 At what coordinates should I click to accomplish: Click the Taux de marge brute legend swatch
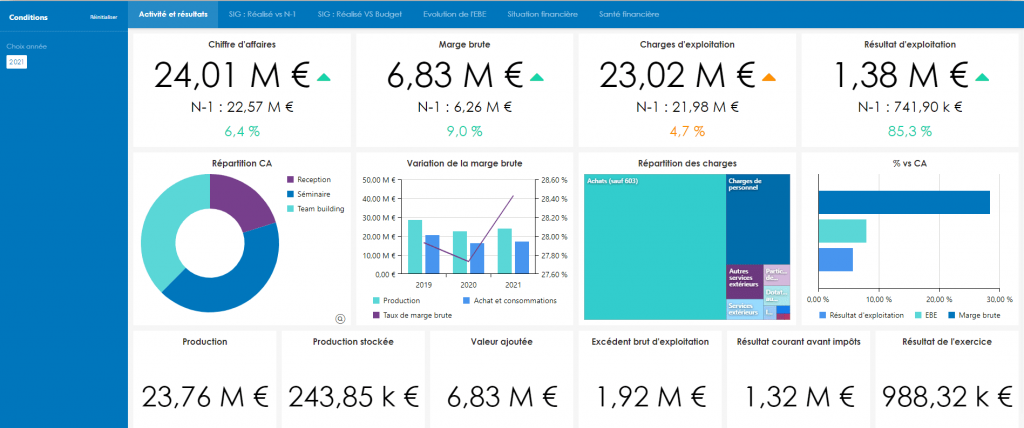tap(376, 315)
